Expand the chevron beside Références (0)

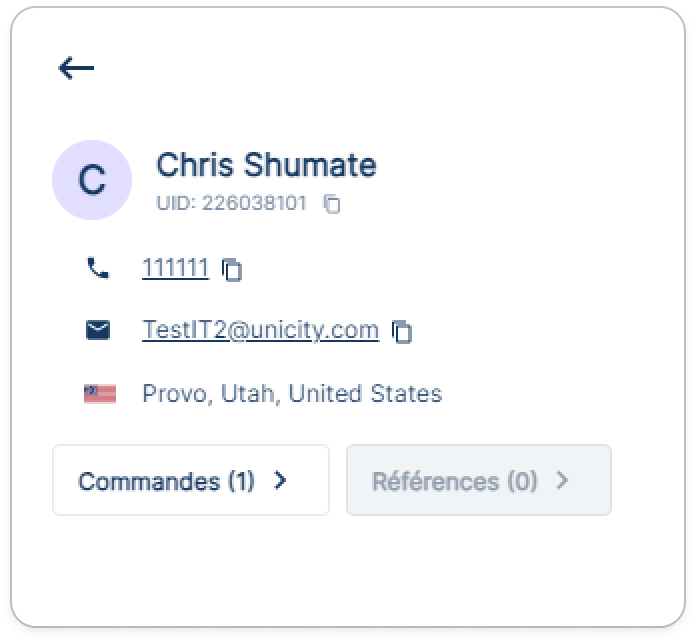562,481
